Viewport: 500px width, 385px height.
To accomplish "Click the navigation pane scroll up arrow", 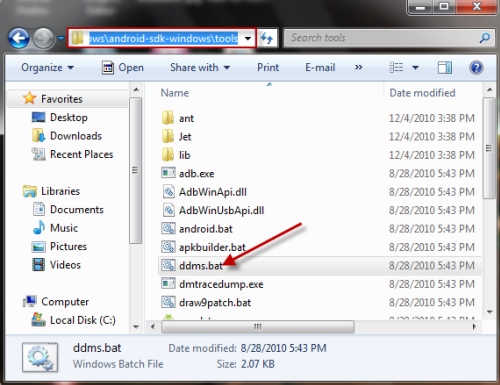I will (136, 90).
